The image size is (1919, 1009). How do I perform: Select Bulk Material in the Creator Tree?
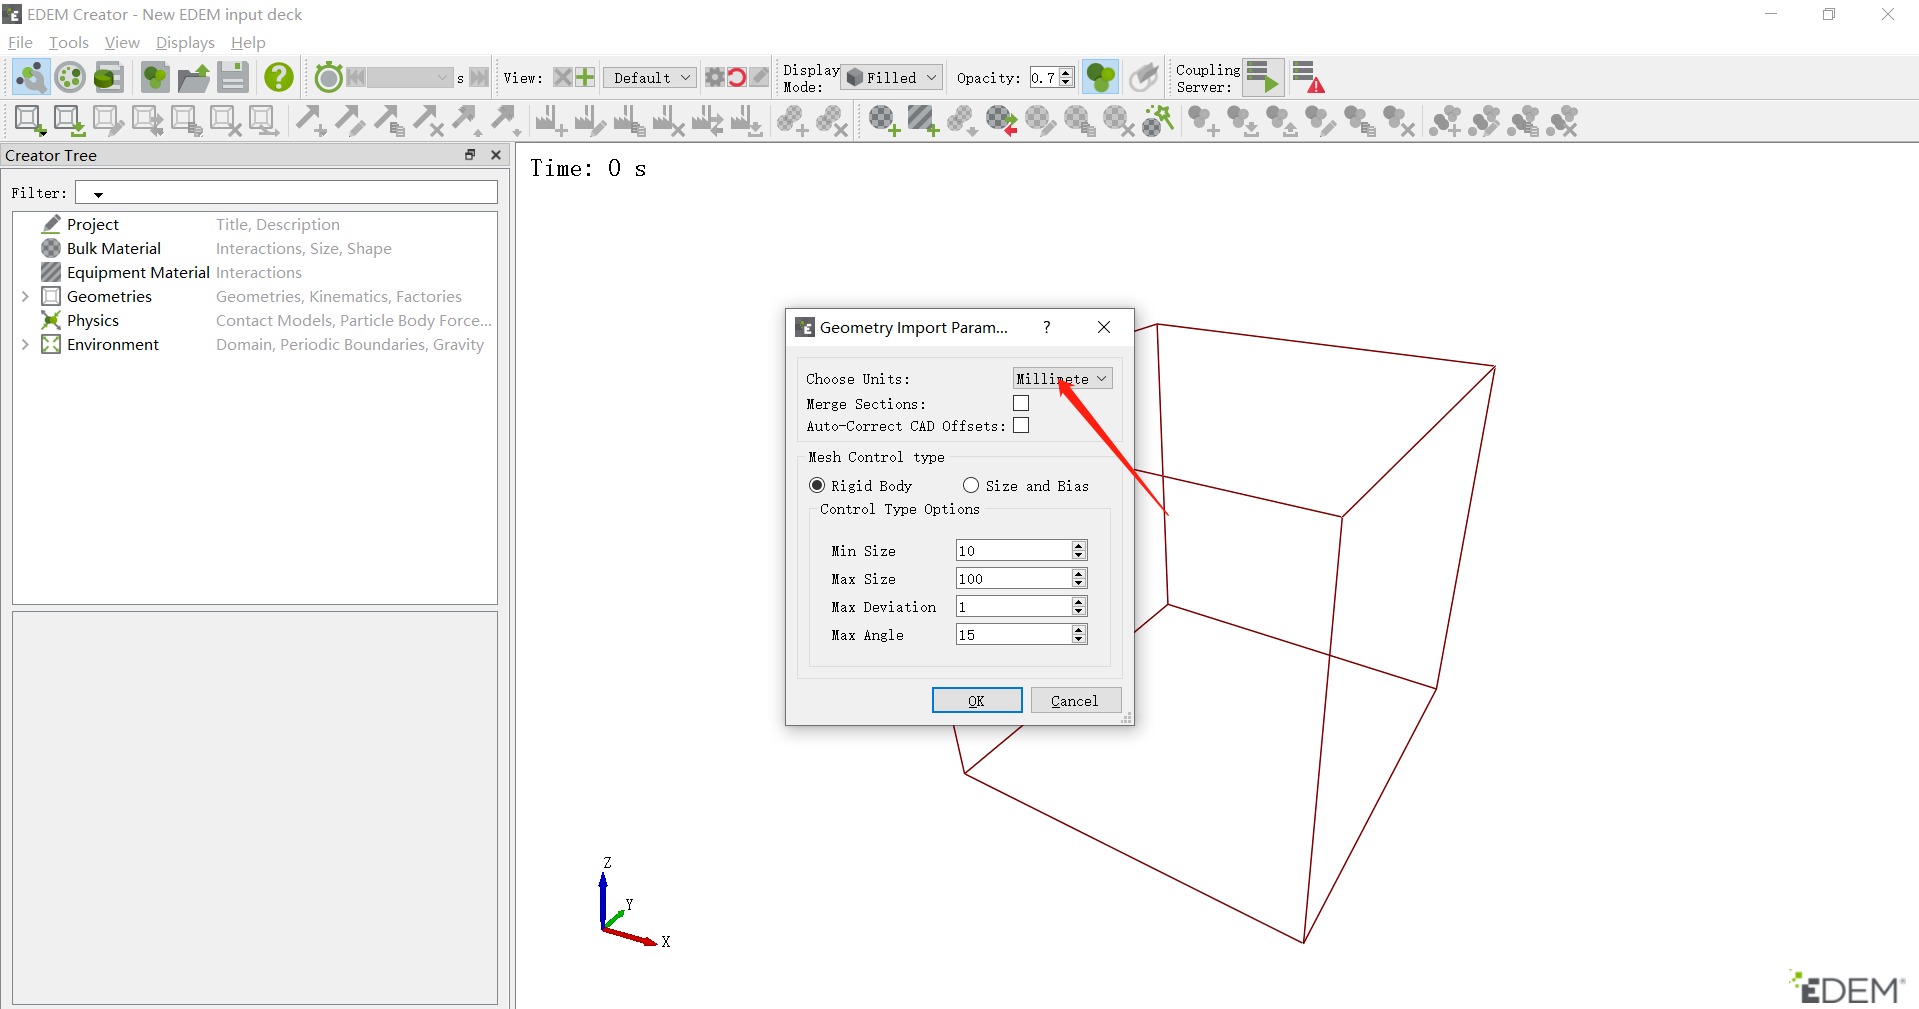pyautogui.click(x=113, y=248)
